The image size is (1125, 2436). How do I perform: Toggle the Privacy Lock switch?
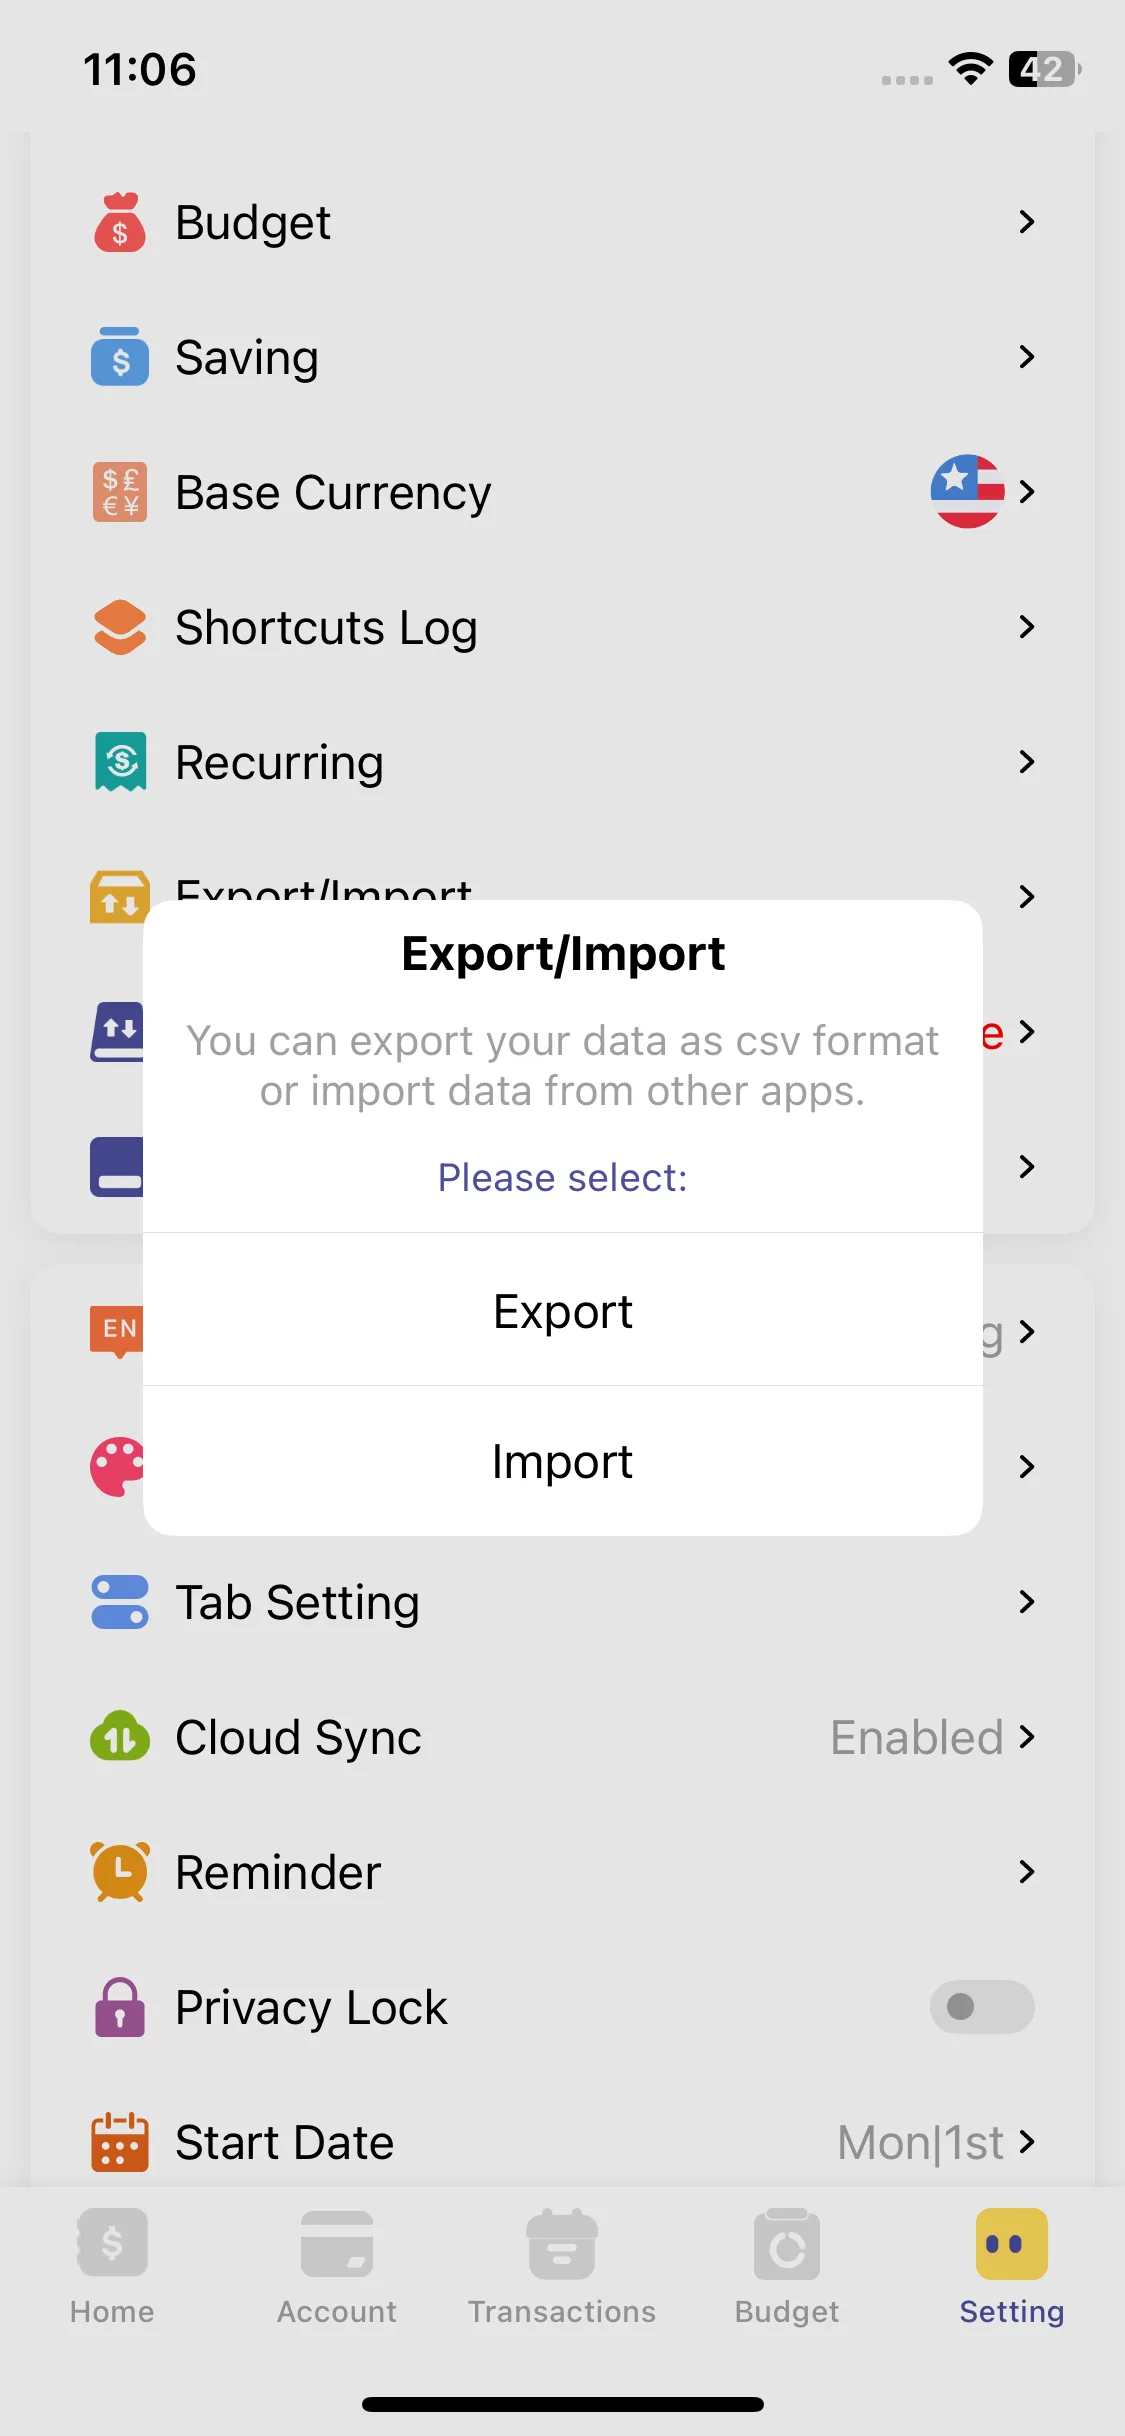tap(981, 2007)
